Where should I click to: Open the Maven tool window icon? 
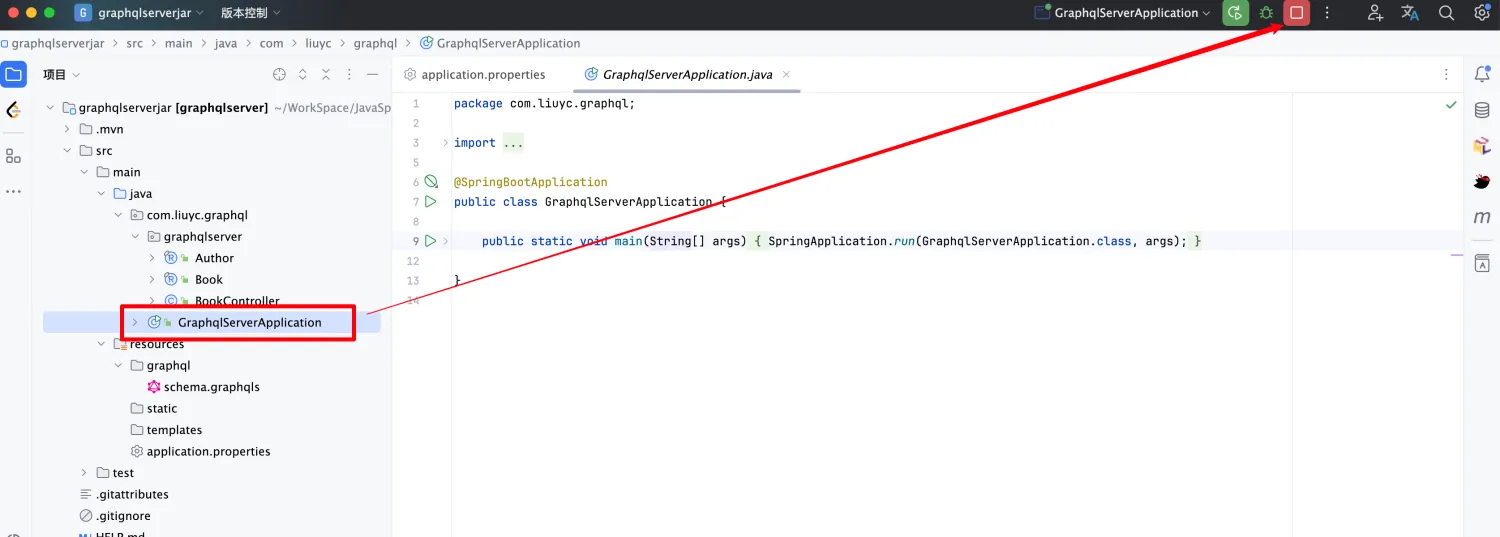[x=1482, y=217]
